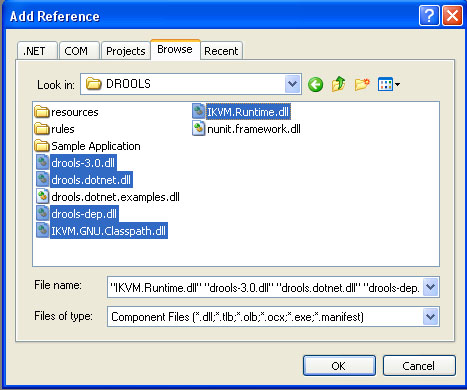This screenshot has width=467, height=390.
Task: Select the Browse tab
Action: tap(175, 49)
